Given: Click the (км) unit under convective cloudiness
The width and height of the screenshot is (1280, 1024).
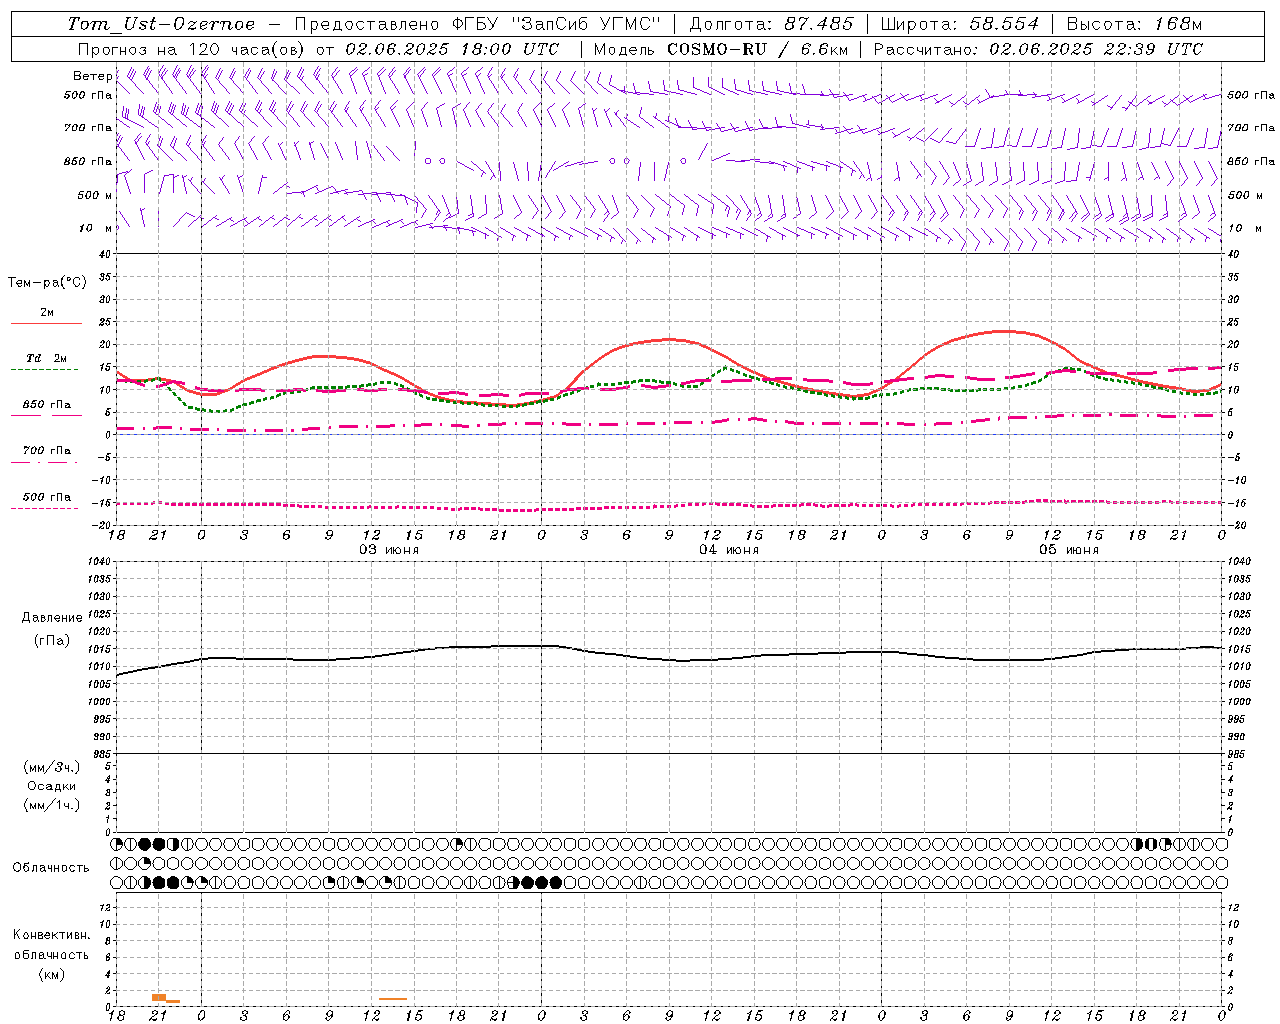Looking at the screenshot, I should [x=52, y=974].
